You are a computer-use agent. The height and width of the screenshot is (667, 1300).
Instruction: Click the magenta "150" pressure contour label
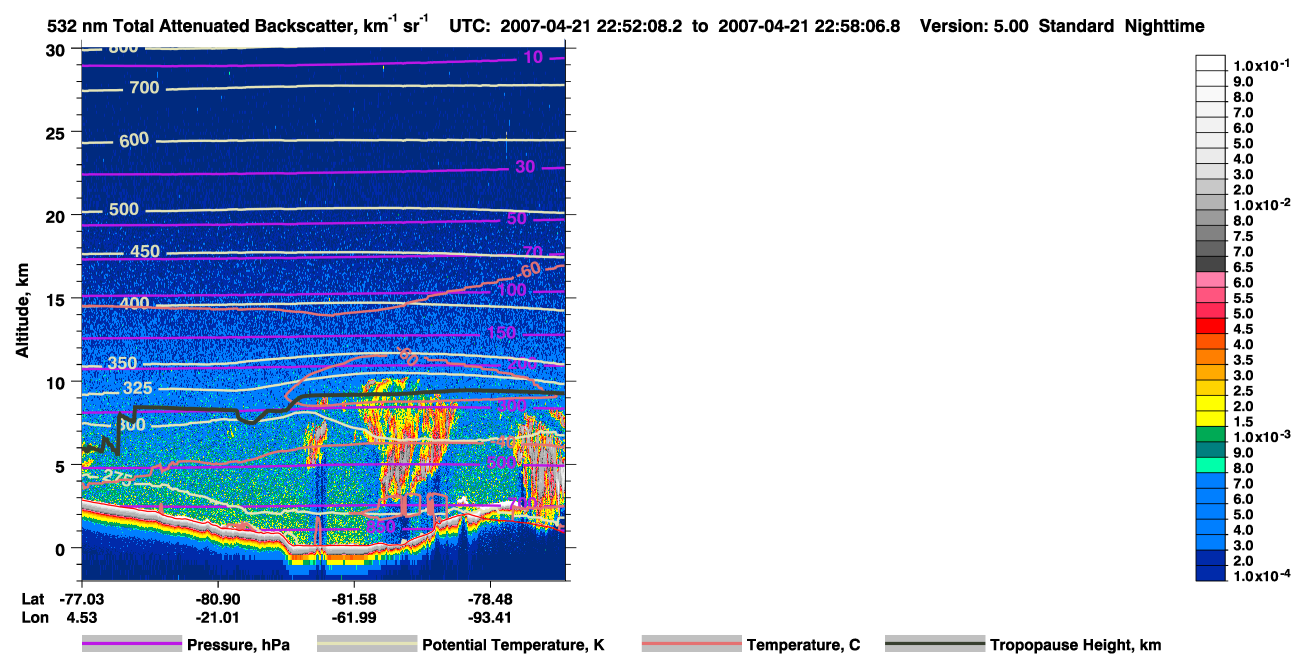[x=501, y=332]
